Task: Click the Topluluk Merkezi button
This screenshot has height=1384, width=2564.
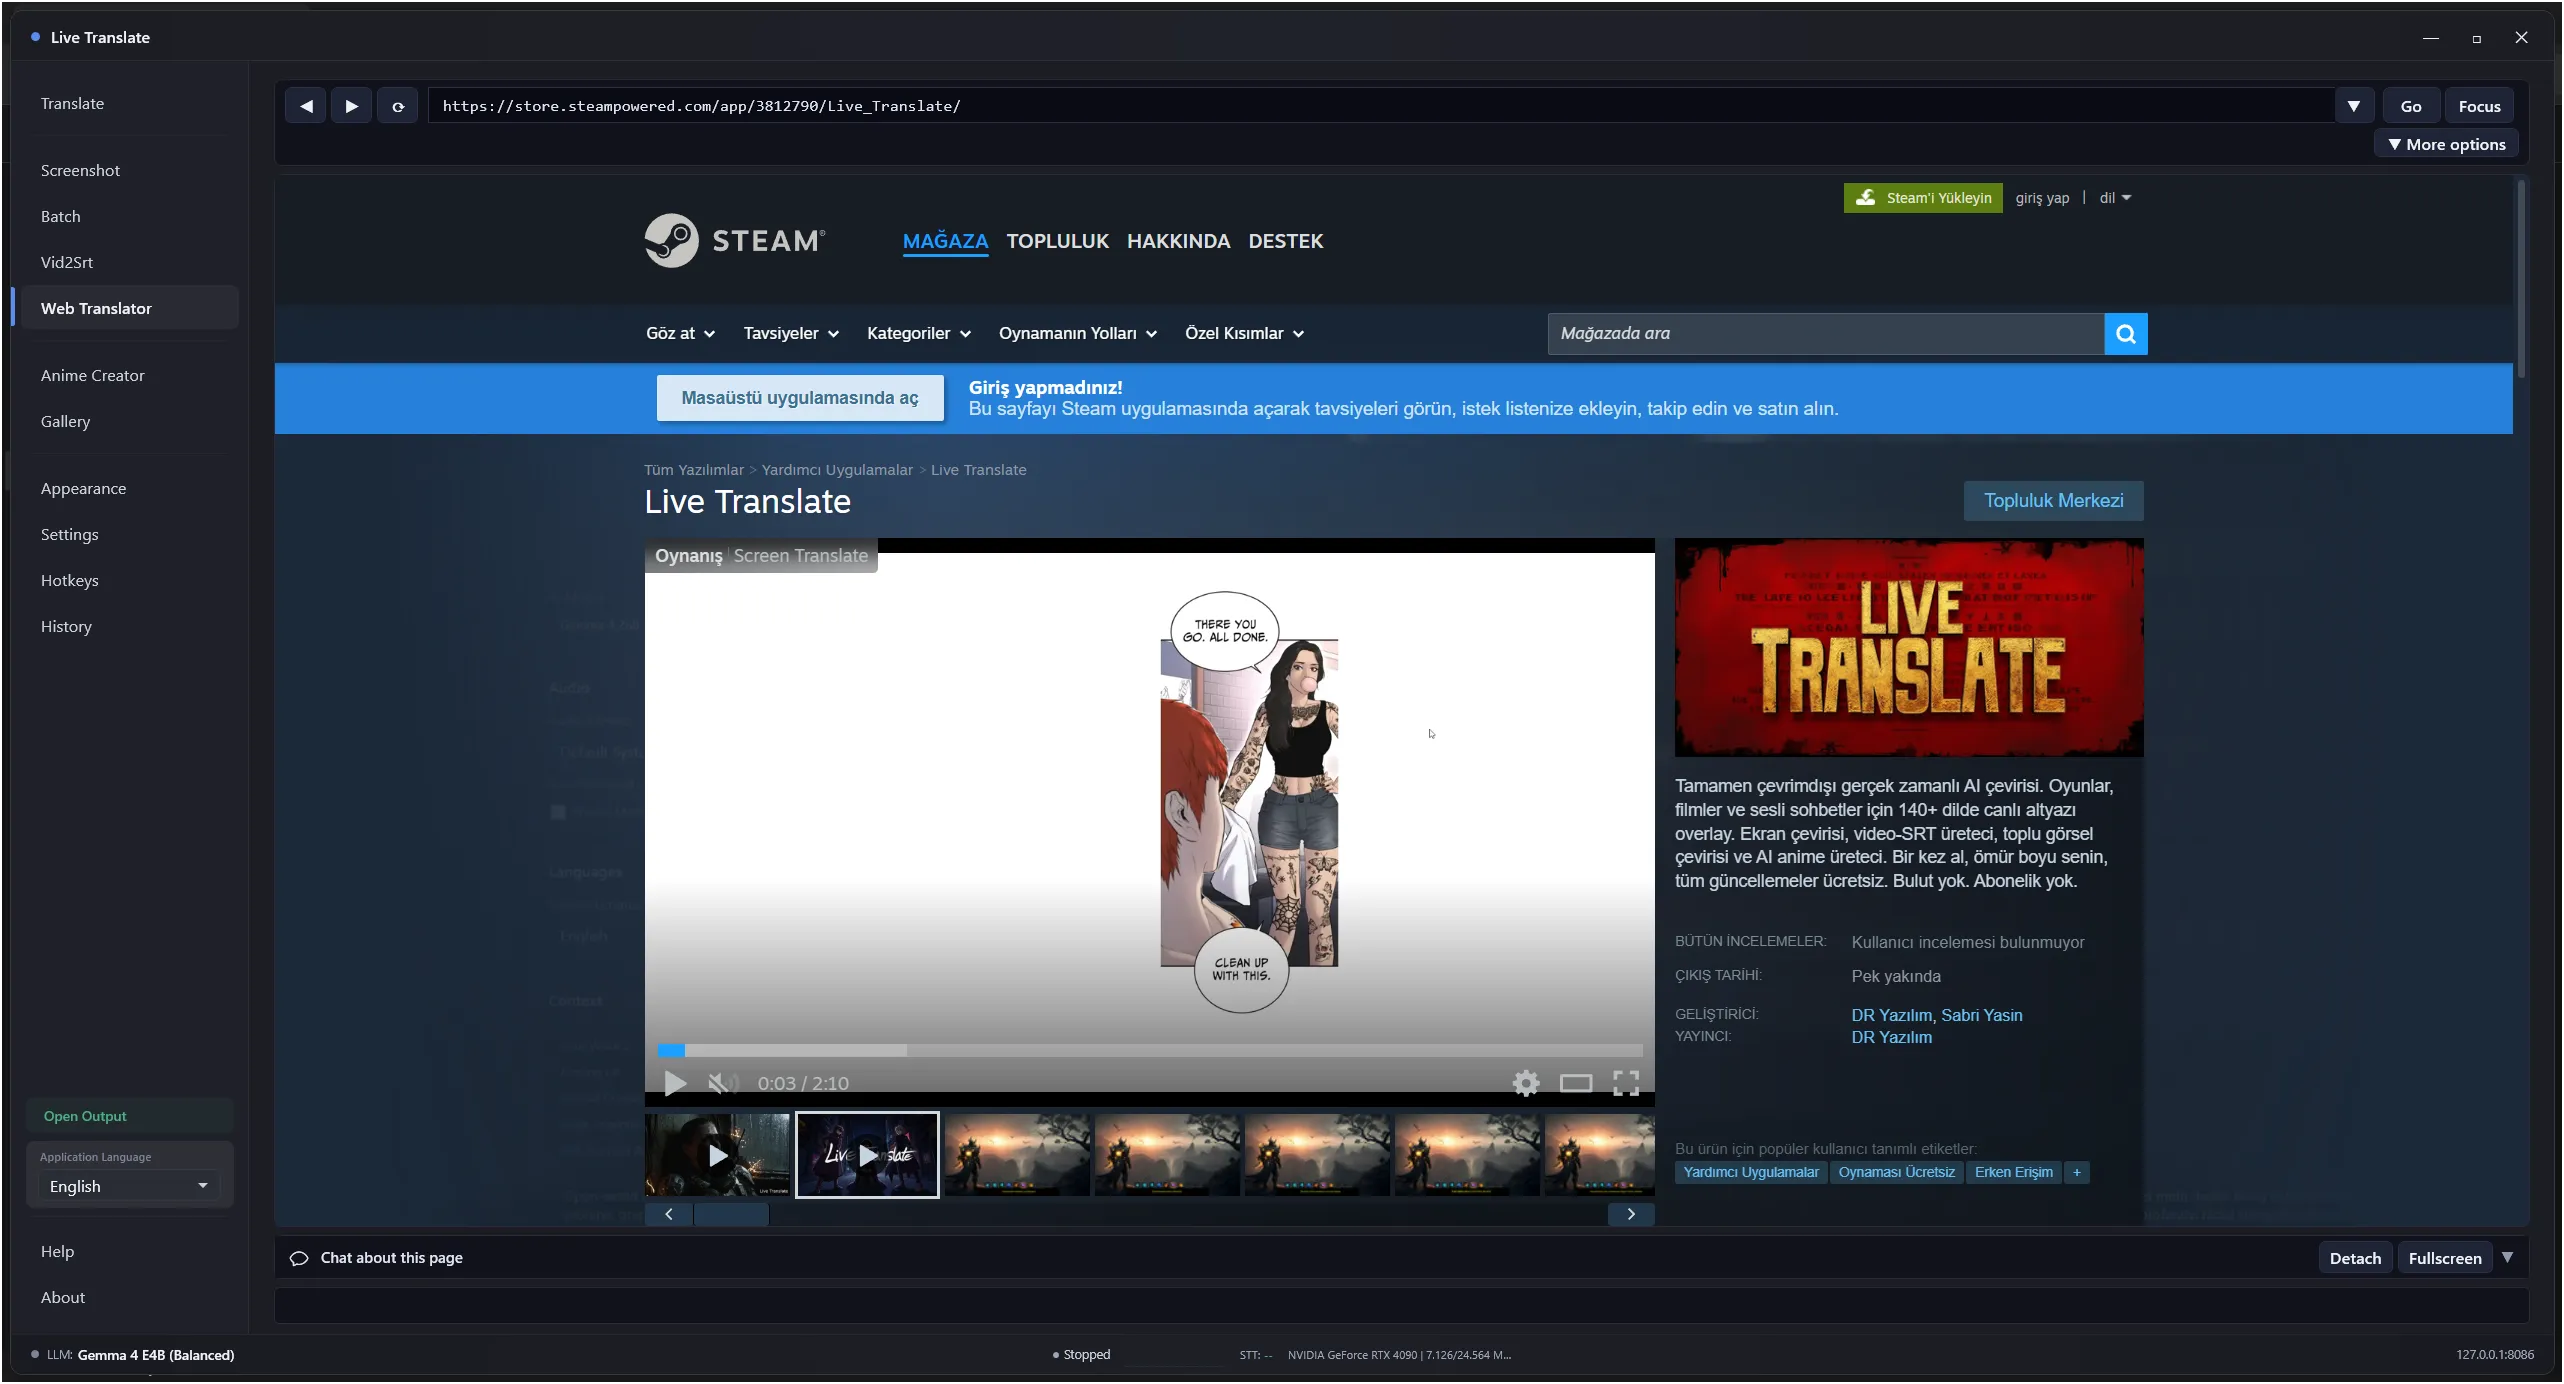Action: [x=2053, y=501]
